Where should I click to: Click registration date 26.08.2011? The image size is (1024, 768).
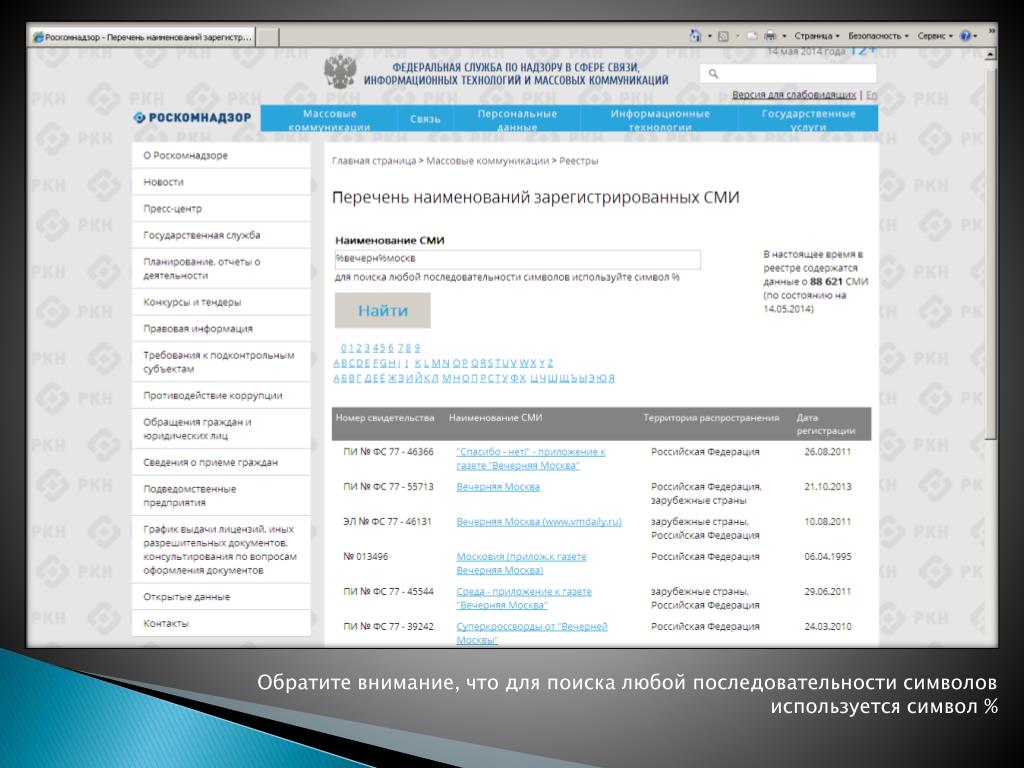point(827,452)
